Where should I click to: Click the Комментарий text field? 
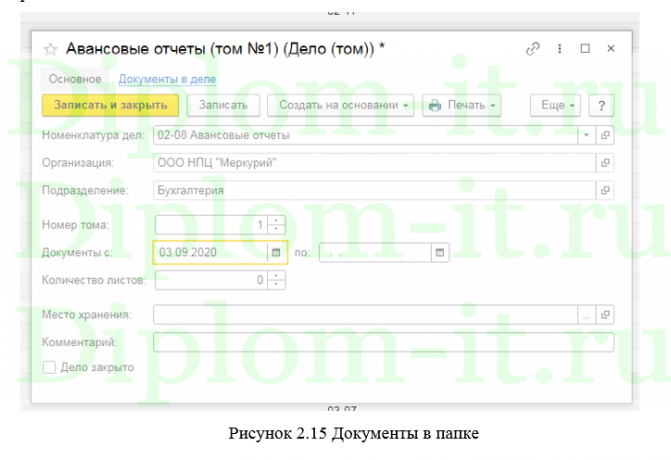click(383, 342)
